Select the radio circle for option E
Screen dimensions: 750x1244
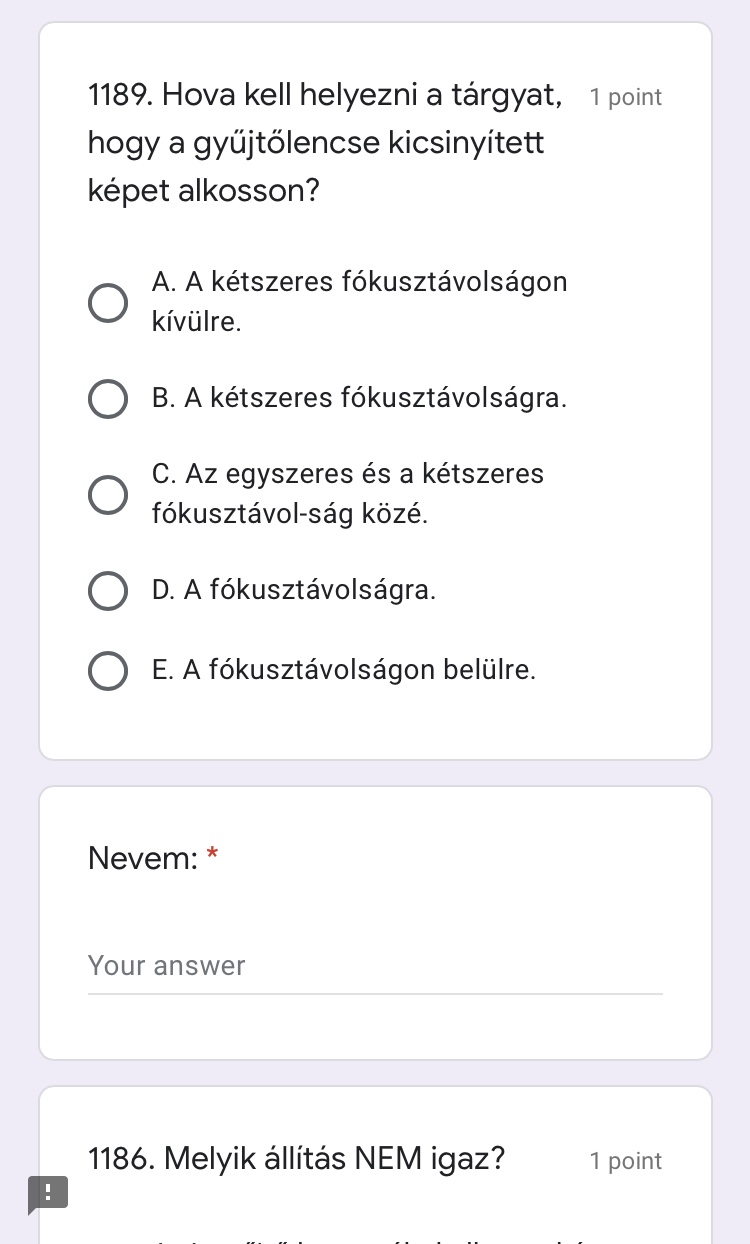coord(108,671)
